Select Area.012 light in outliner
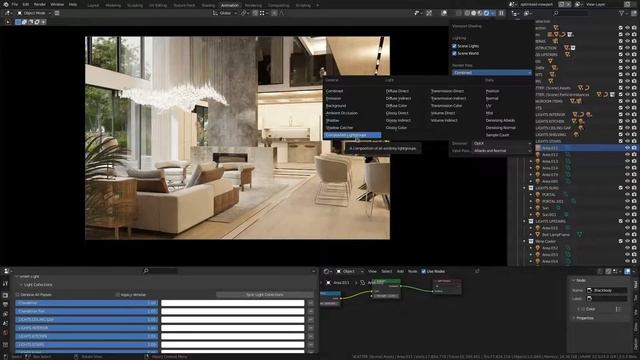 (549, 155)
